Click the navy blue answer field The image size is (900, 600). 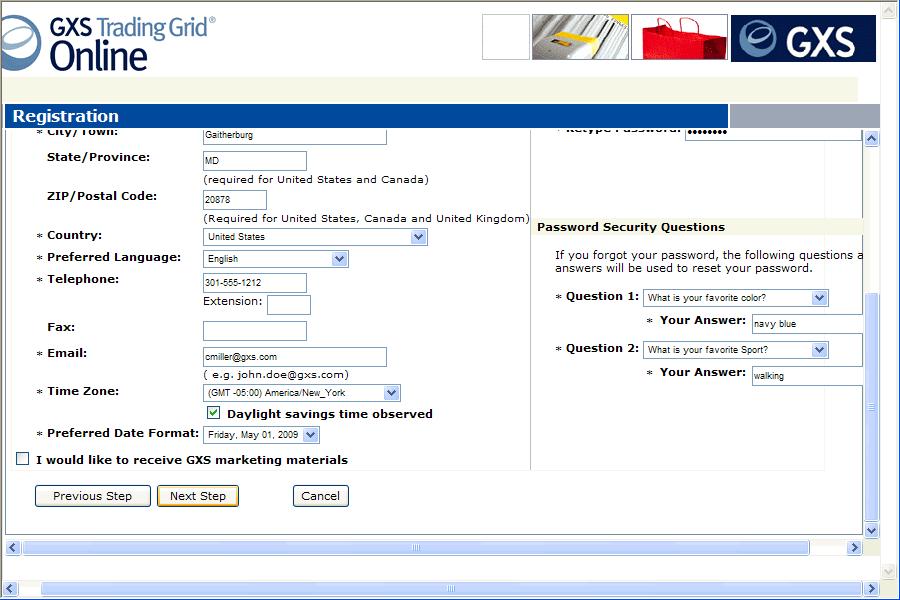807,324
